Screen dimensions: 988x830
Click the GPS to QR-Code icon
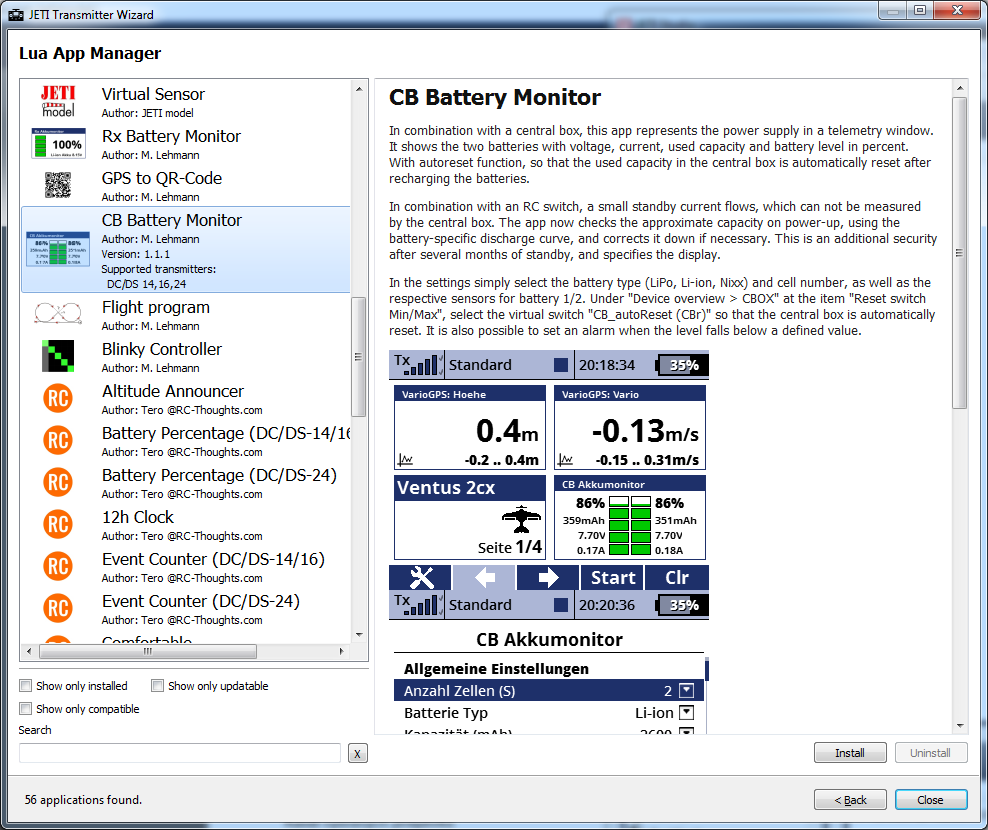tap(58, 185)
